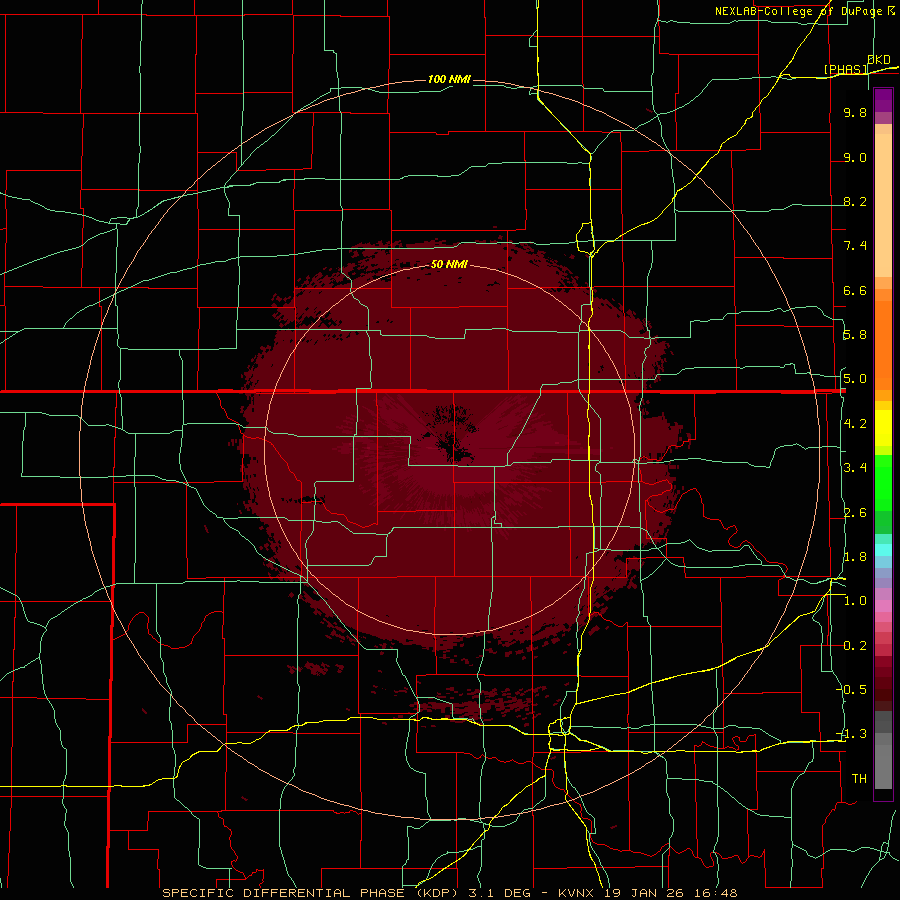The width and height of the screenshot is (900, 900).
Task: Click the 1.8 scale value
Action: click(855, 557)
